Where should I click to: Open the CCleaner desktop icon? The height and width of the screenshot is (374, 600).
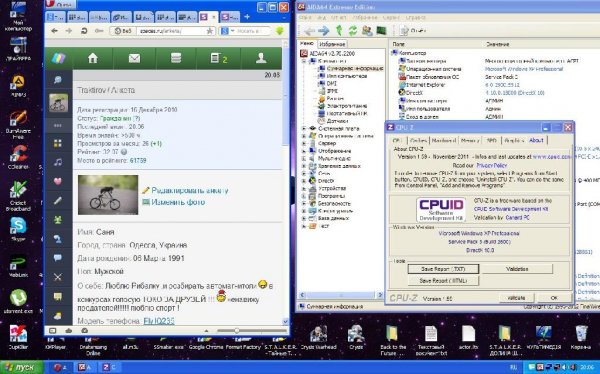click(x=18, y=157)
